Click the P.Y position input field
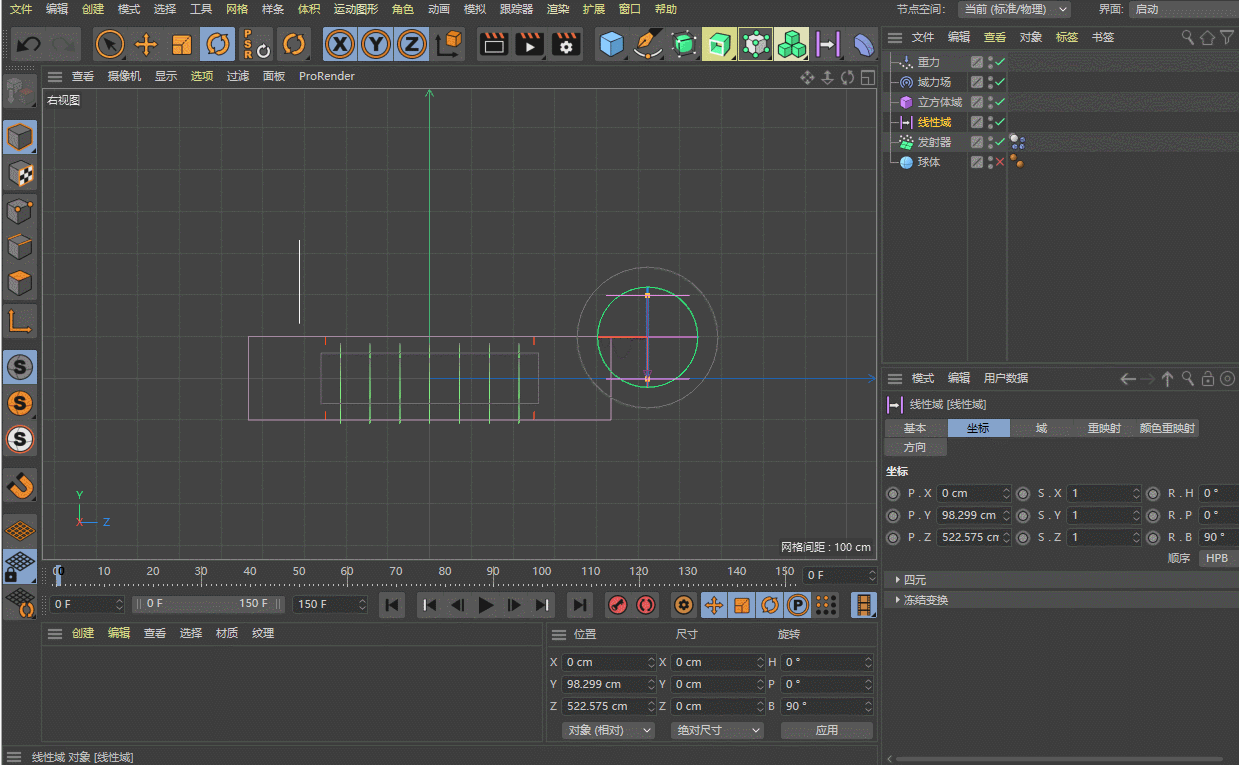 [968, 515]
